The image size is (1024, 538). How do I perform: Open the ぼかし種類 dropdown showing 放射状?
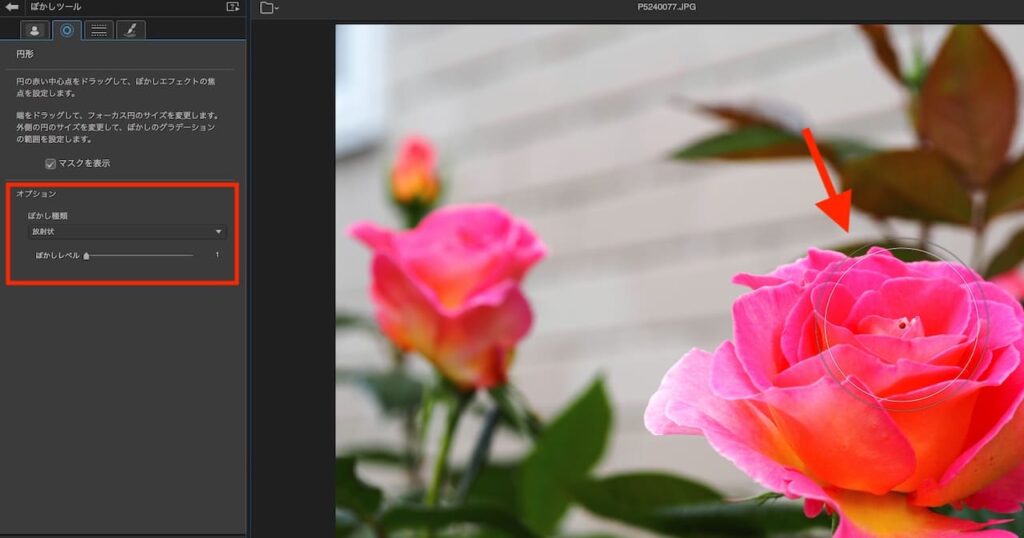click(x=127, y=232)
